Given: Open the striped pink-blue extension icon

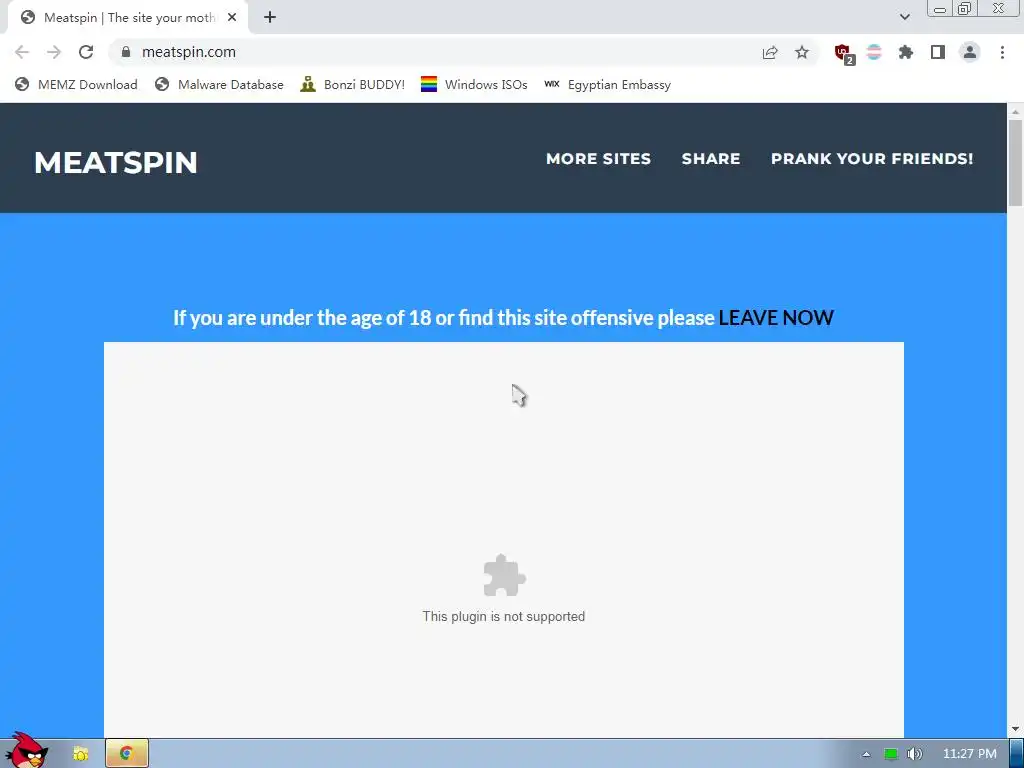Looking at the screenshot, I should [x=874, y=52].
